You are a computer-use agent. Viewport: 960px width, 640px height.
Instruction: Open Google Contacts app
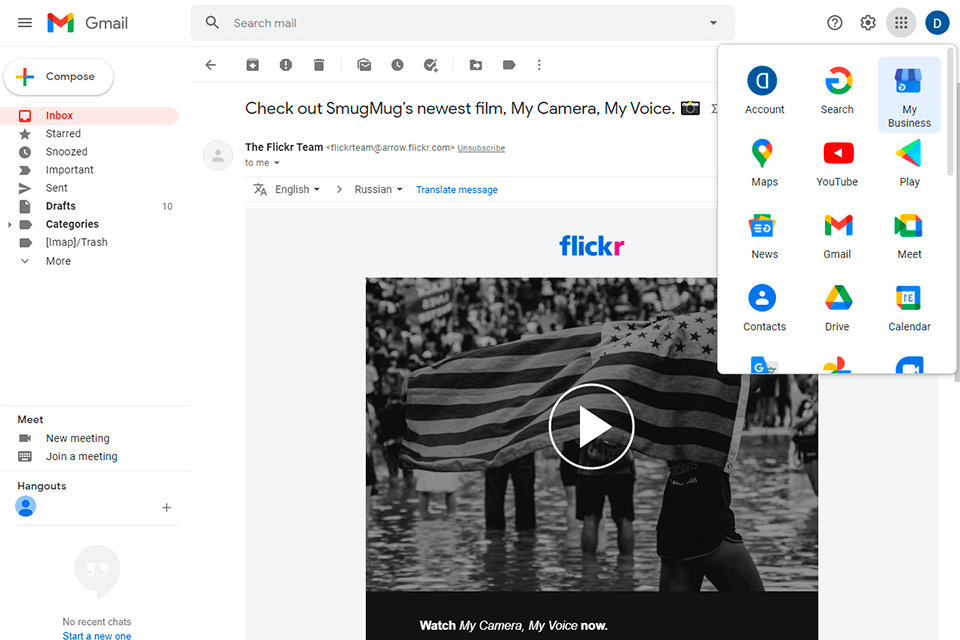pos(764,308)
